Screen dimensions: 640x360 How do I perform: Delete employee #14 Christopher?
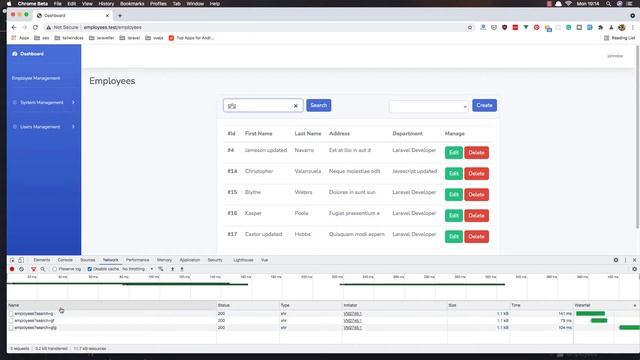coord(476,173)
